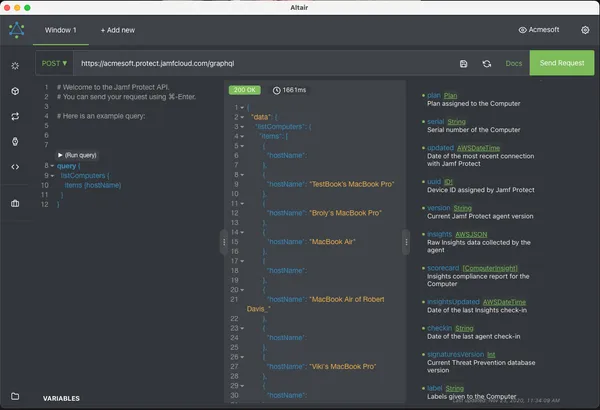Open the Acmesoft environment selector

pyautogui.click(x=539, y=30)
